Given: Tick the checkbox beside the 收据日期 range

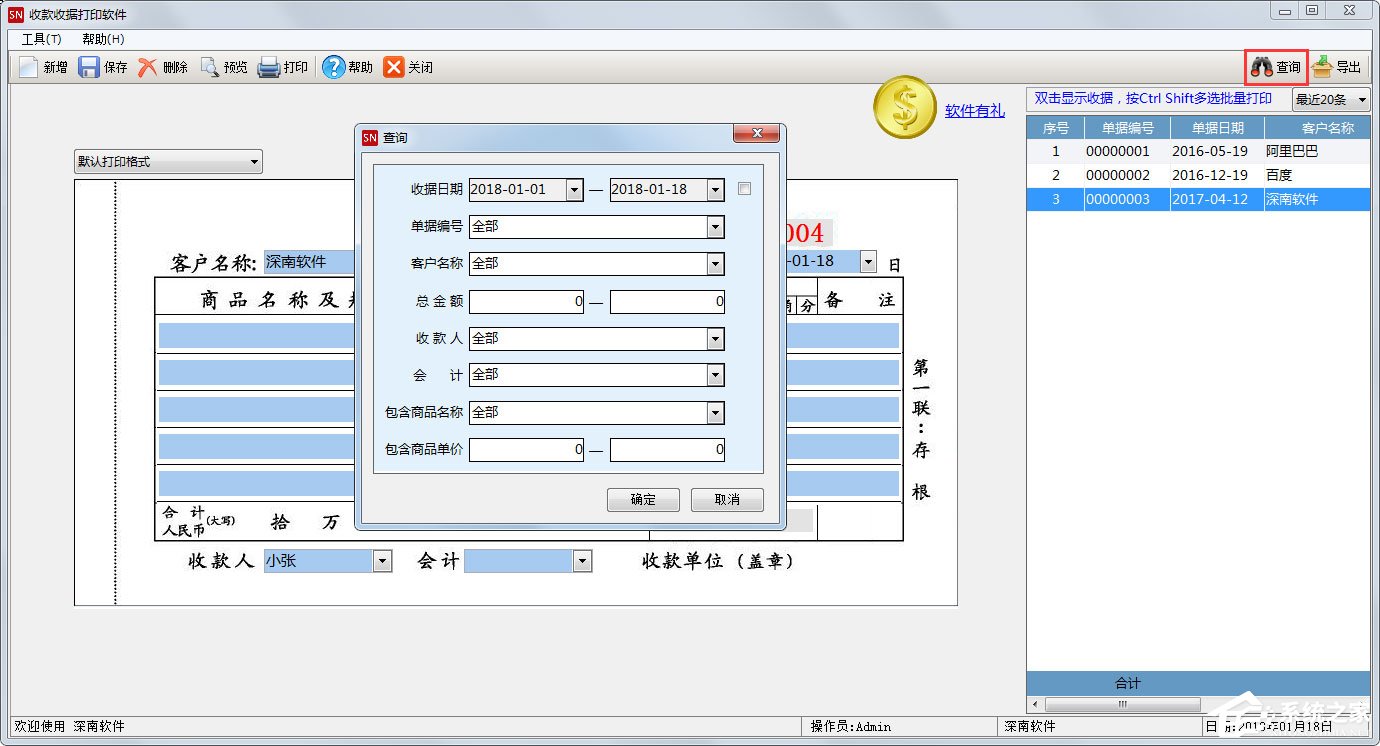Looking at the screenshot, I should point(744,189).
